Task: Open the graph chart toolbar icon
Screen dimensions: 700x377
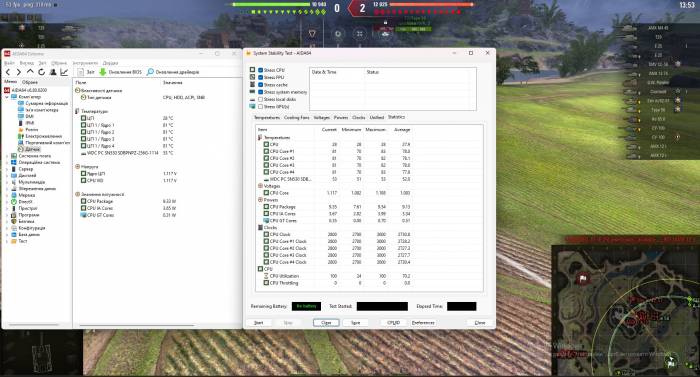Action: [x=64, y=72]
